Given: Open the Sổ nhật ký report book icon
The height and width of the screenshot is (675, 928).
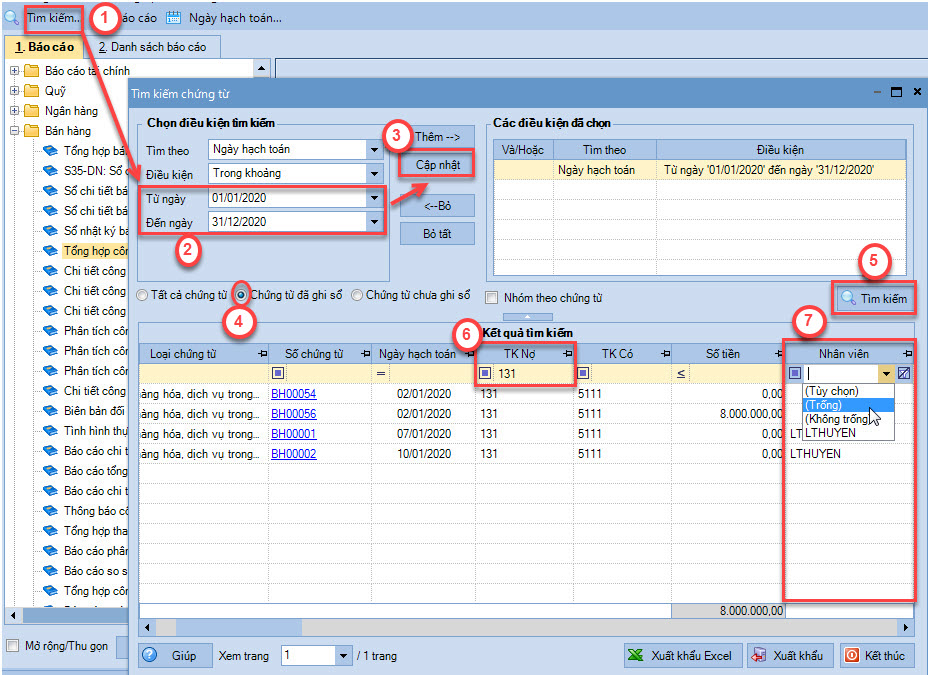Looking at the screenshot, I should pyautogui.click(x=51, y=231).
